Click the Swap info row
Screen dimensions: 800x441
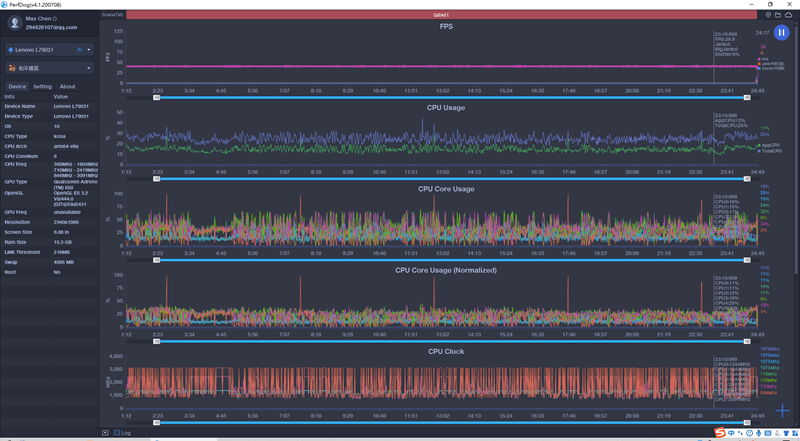click(x=49, y=262)
